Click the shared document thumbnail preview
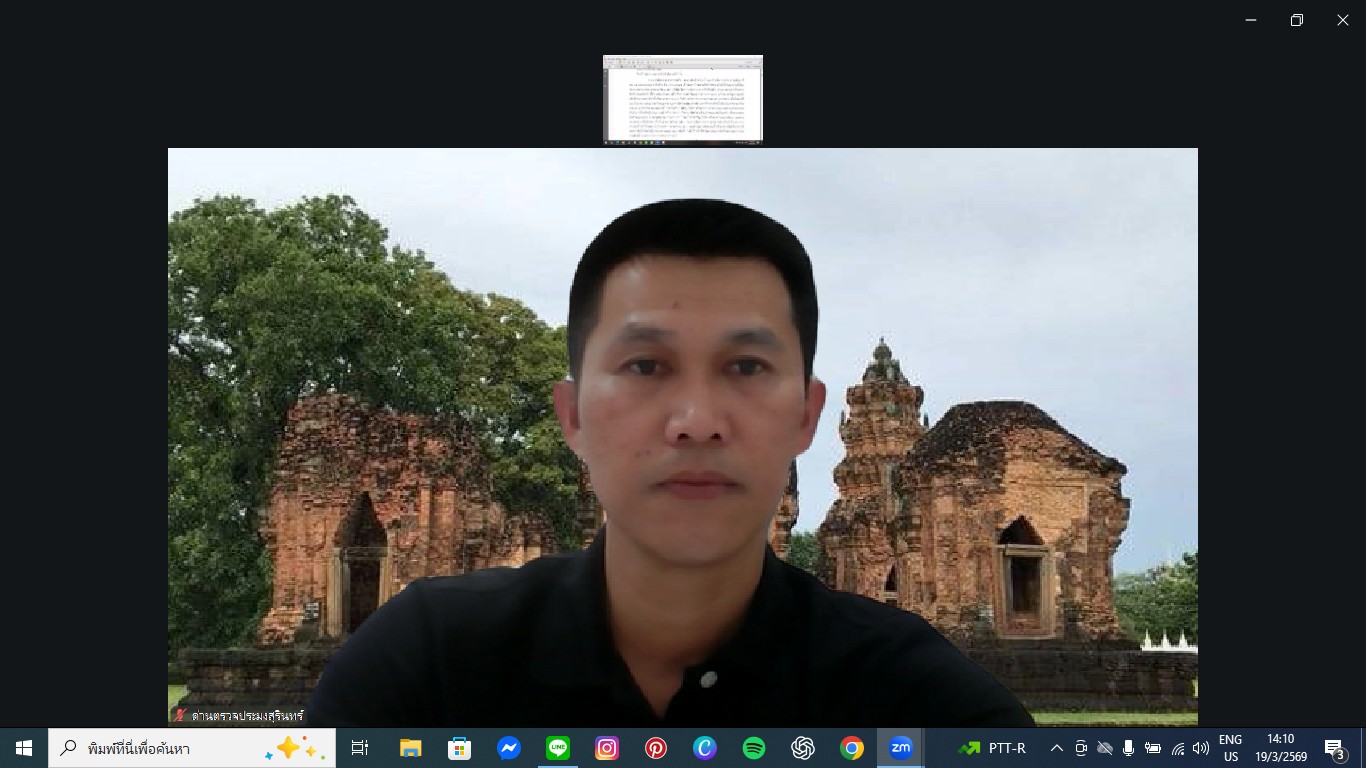 [682, 98]
